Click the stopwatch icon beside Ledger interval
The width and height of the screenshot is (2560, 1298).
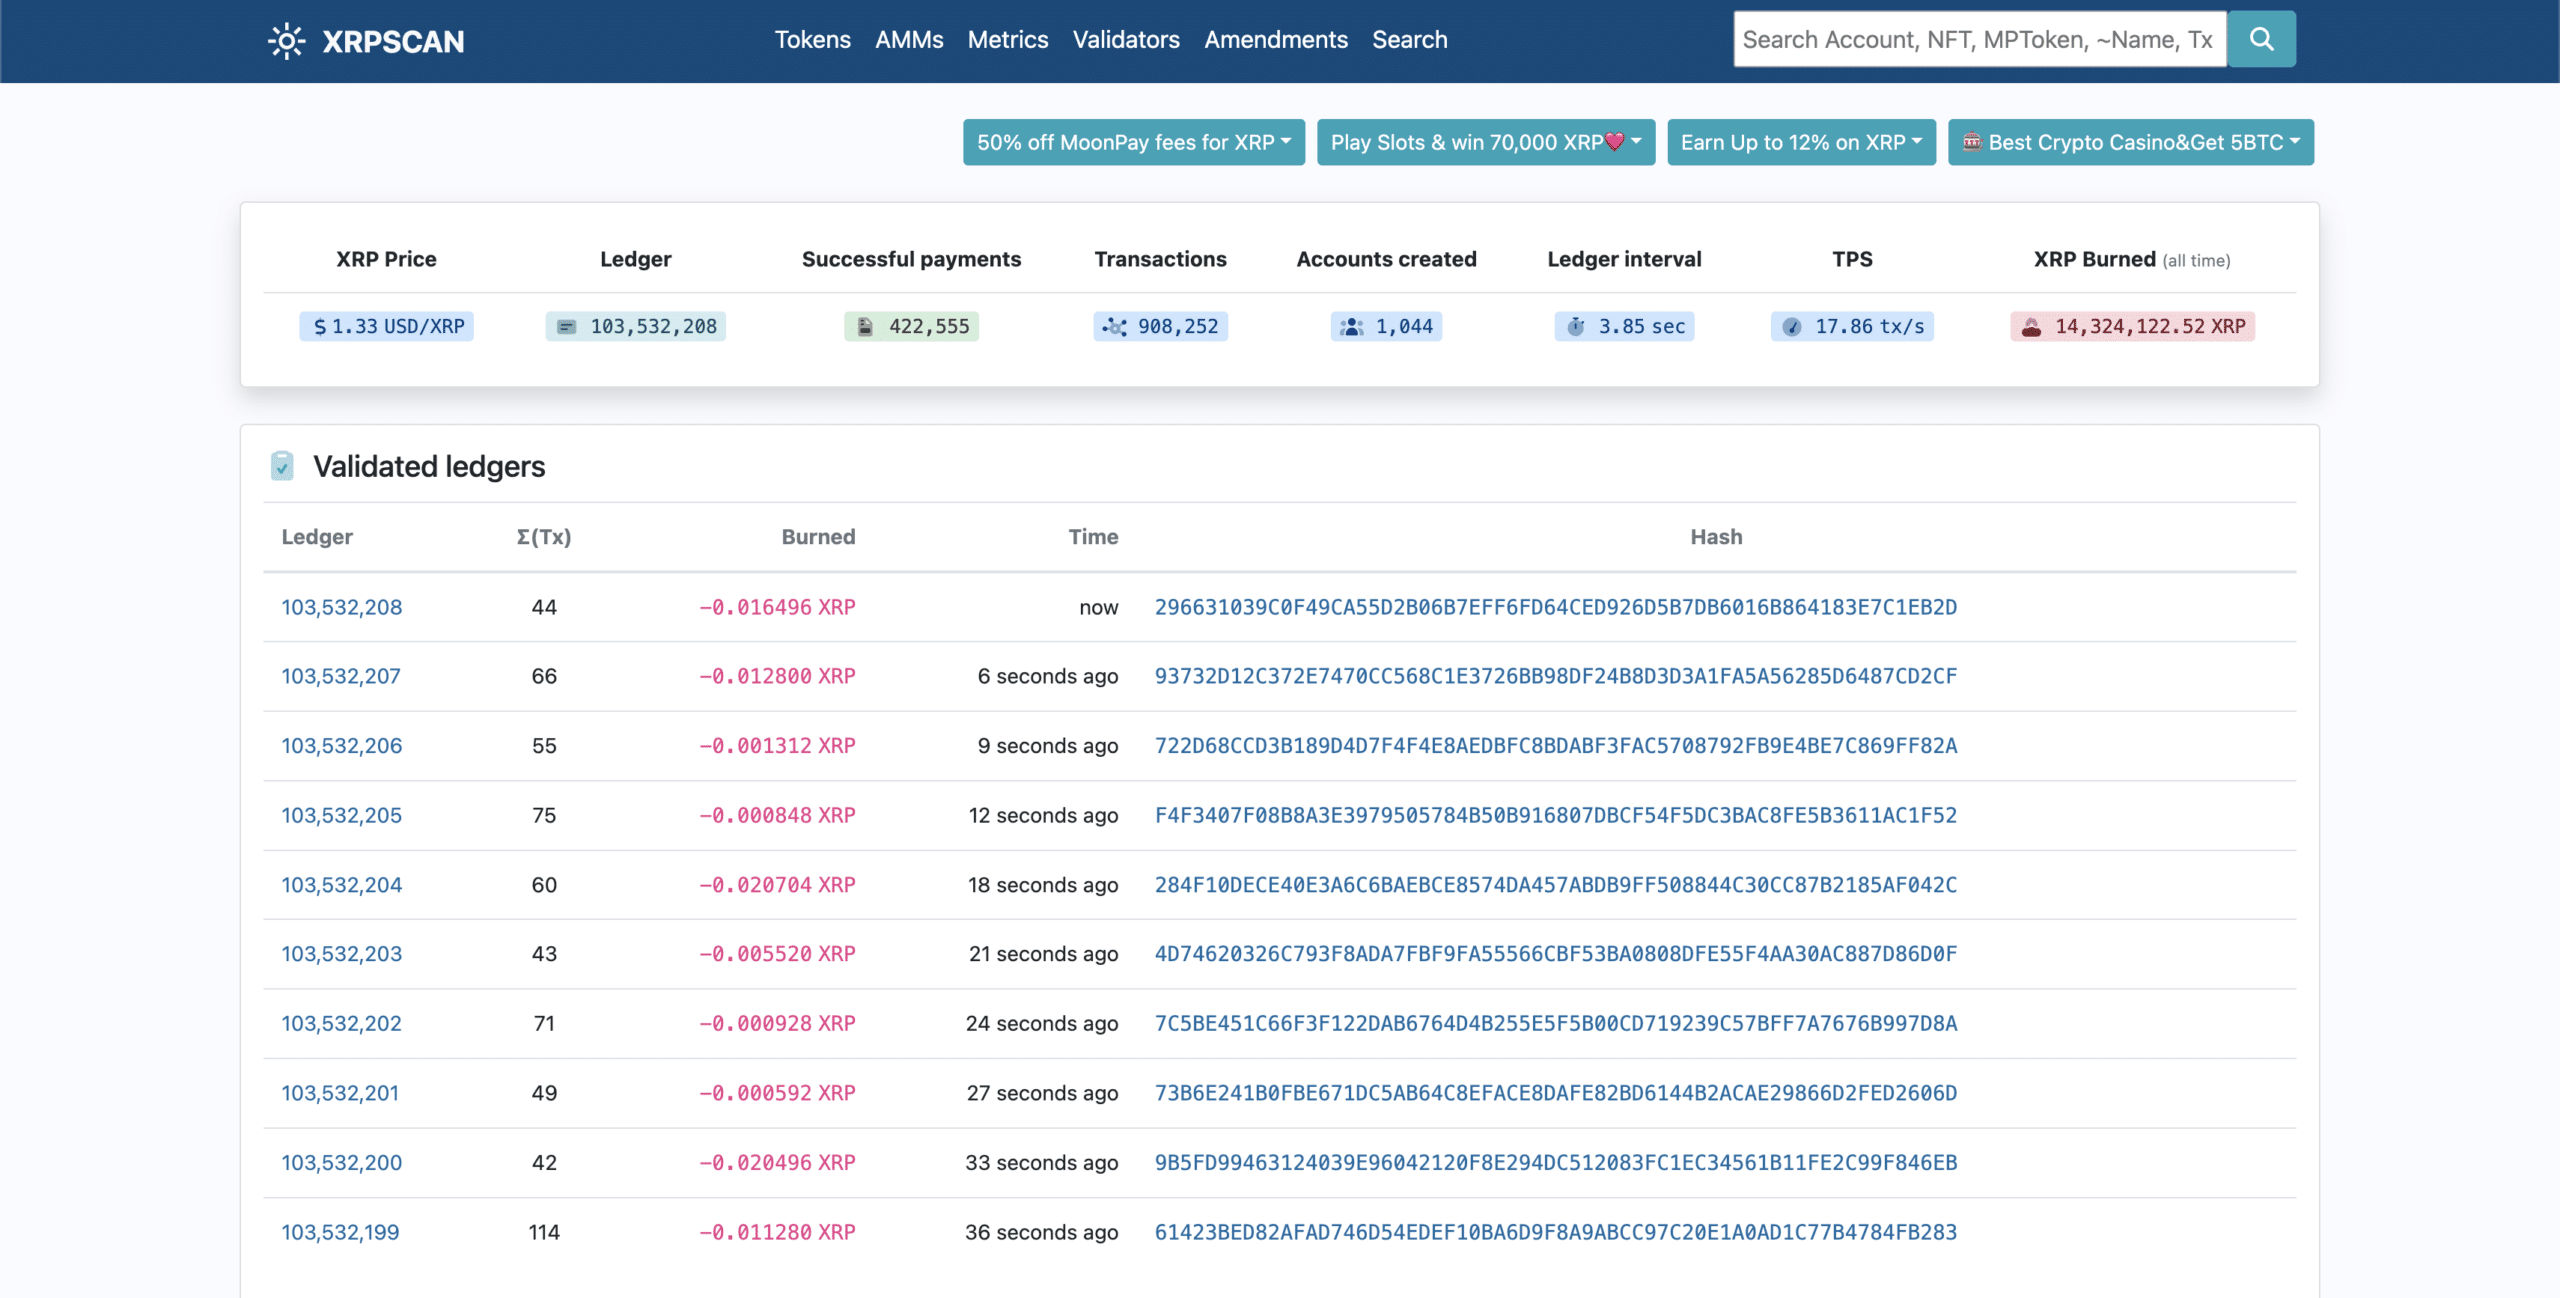pyautogui.click(x=1575, y=326)
